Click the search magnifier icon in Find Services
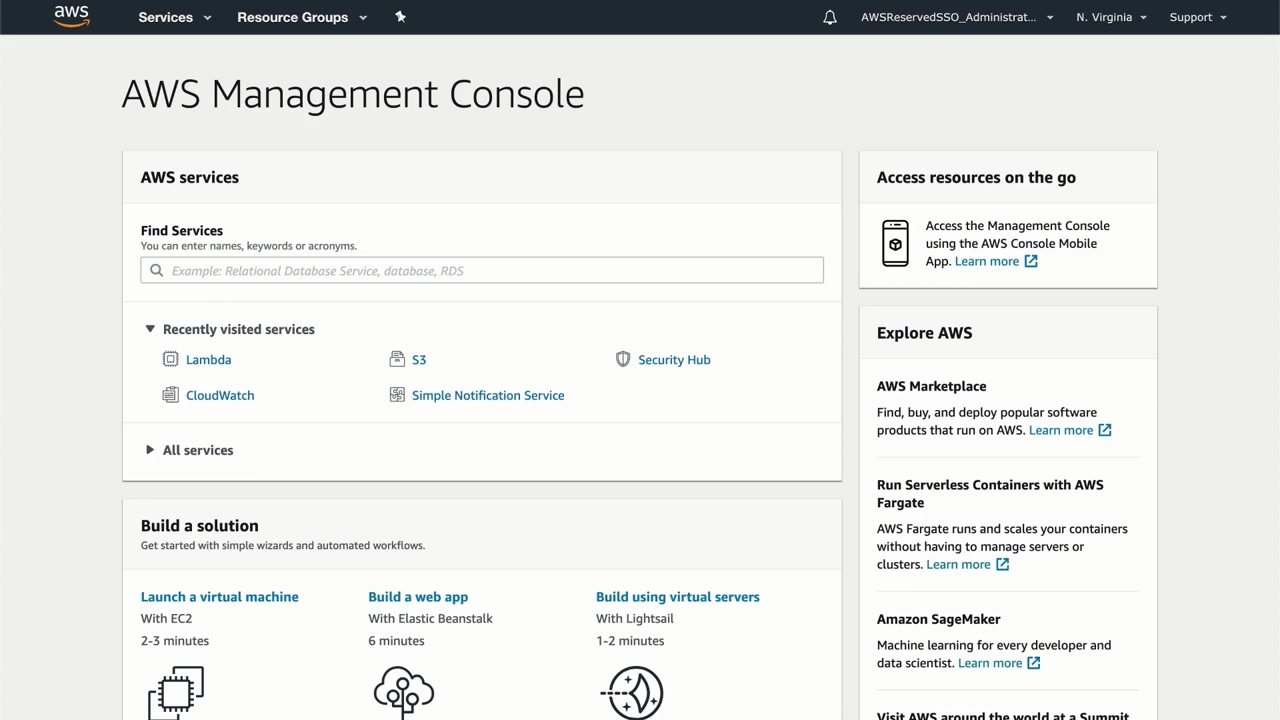 click(157, 270)
